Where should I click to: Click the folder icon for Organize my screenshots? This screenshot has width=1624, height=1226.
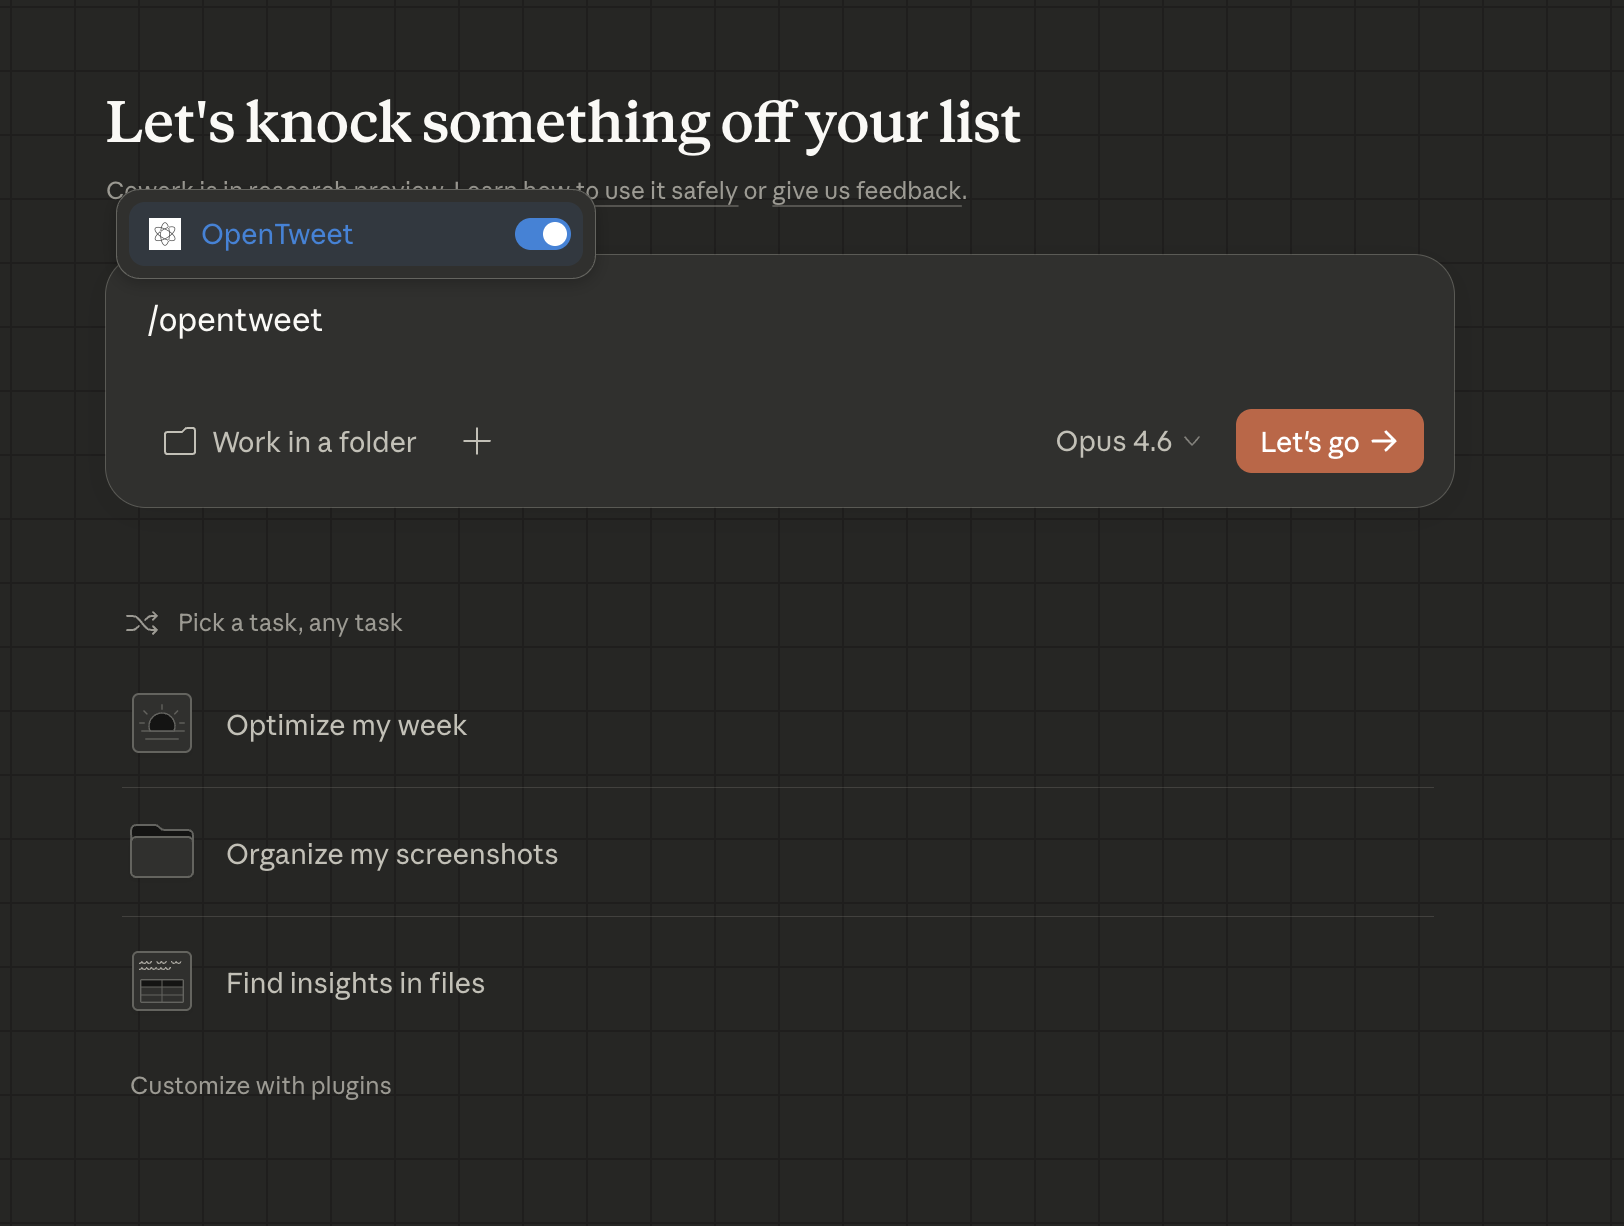[x=162, y=851]
